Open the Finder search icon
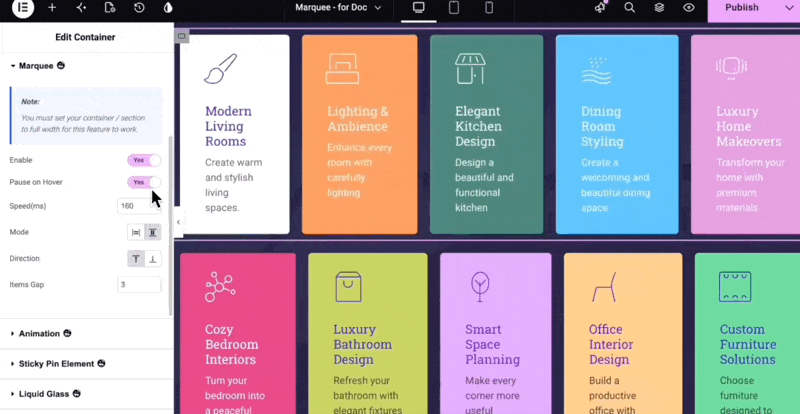Image resolution: width=800 pixels, height=414 pixels. pos(630,8)
